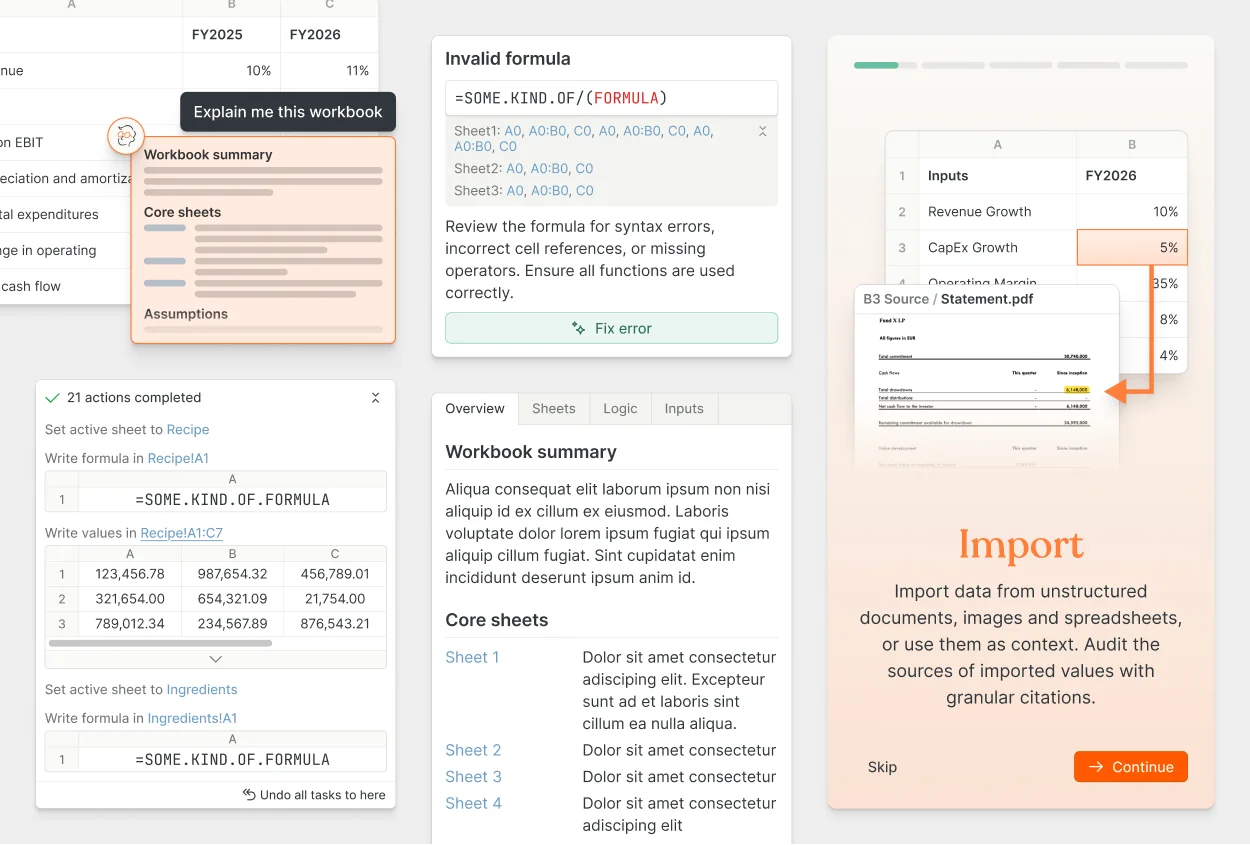Switch to the Logic tab
1250x845 pixels.
(620, 409)
